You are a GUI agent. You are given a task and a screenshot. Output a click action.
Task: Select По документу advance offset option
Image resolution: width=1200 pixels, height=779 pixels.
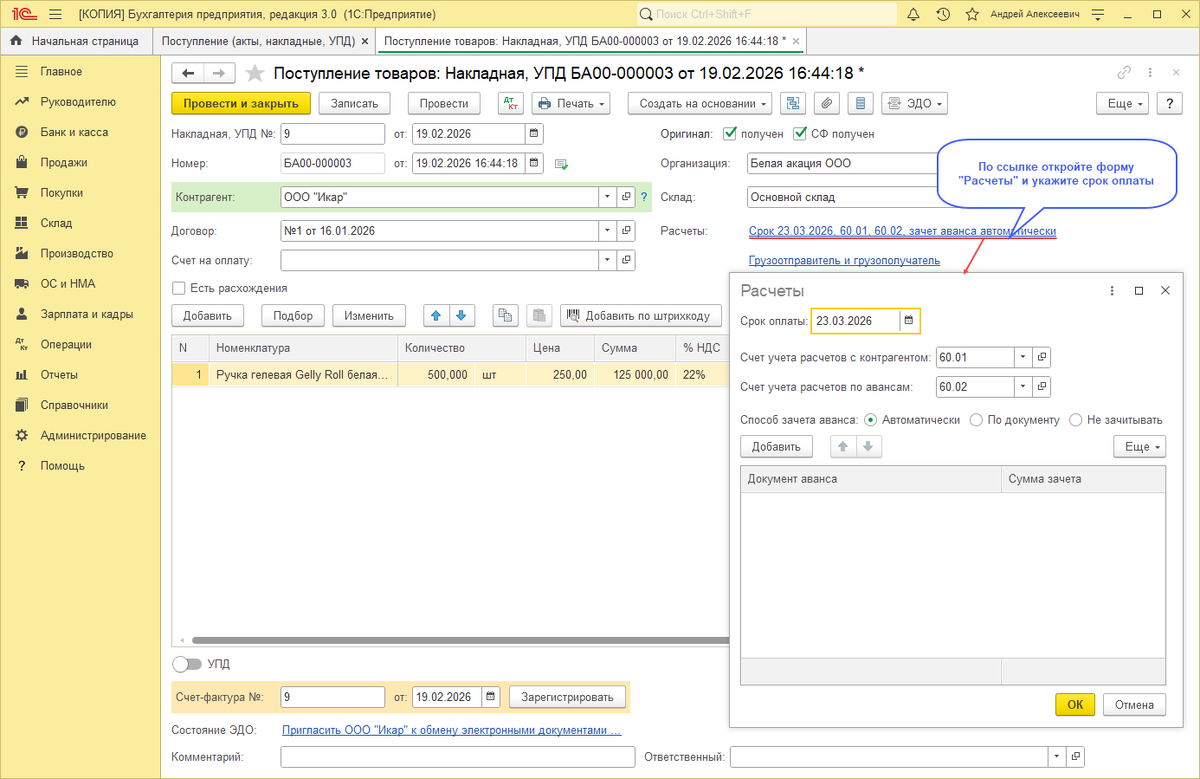(x=976, y=420)
